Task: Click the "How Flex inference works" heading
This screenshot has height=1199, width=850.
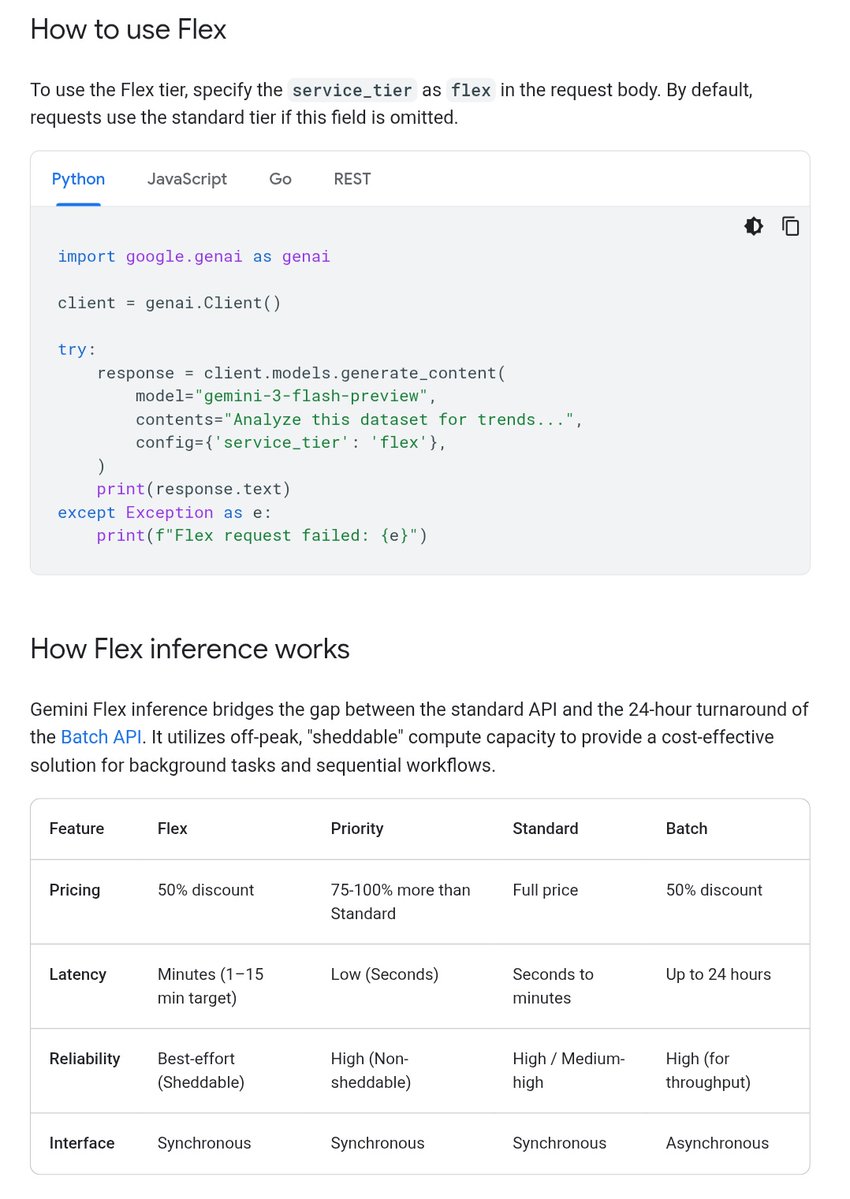Action: pos(190,649)
